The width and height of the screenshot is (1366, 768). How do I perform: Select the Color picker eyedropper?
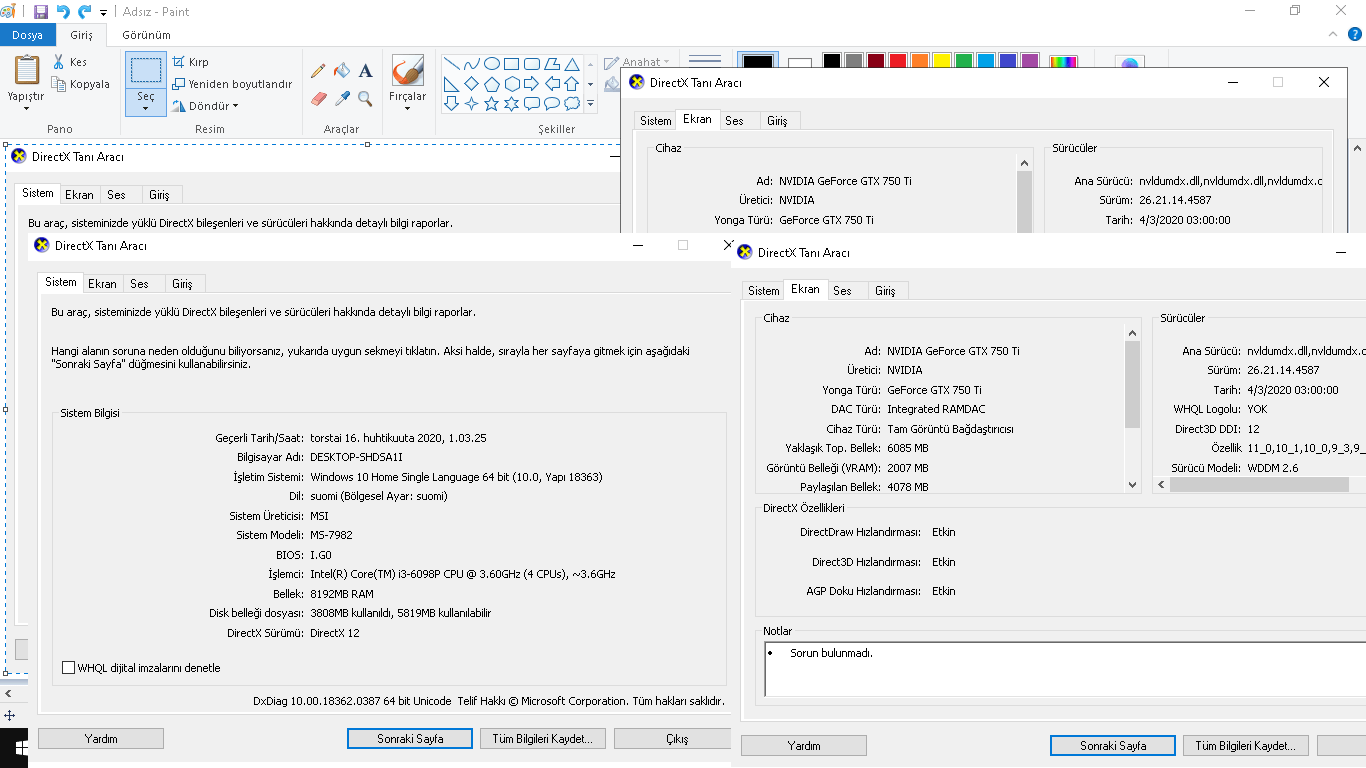342,98
